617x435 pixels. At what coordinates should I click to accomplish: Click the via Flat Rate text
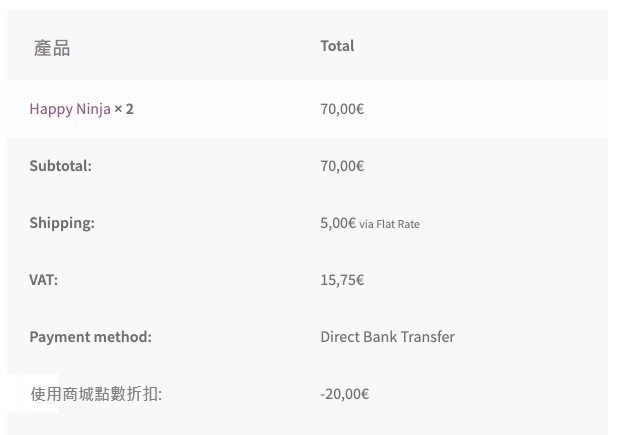(x=390, y=224)
